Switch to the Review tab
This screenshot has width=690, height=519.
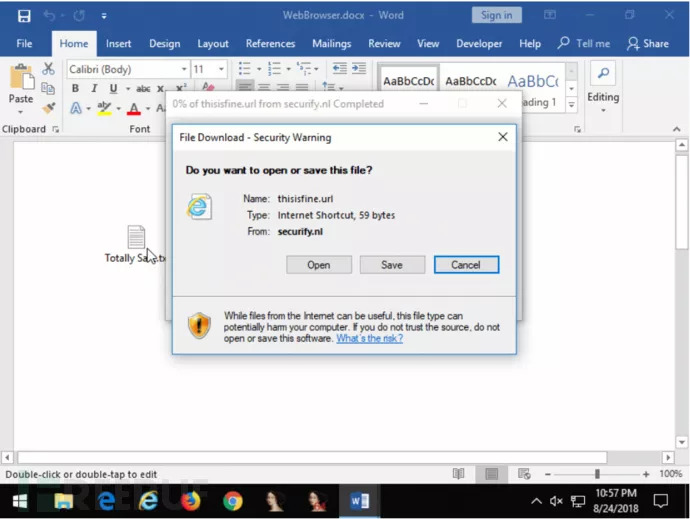tap(384, 44)
